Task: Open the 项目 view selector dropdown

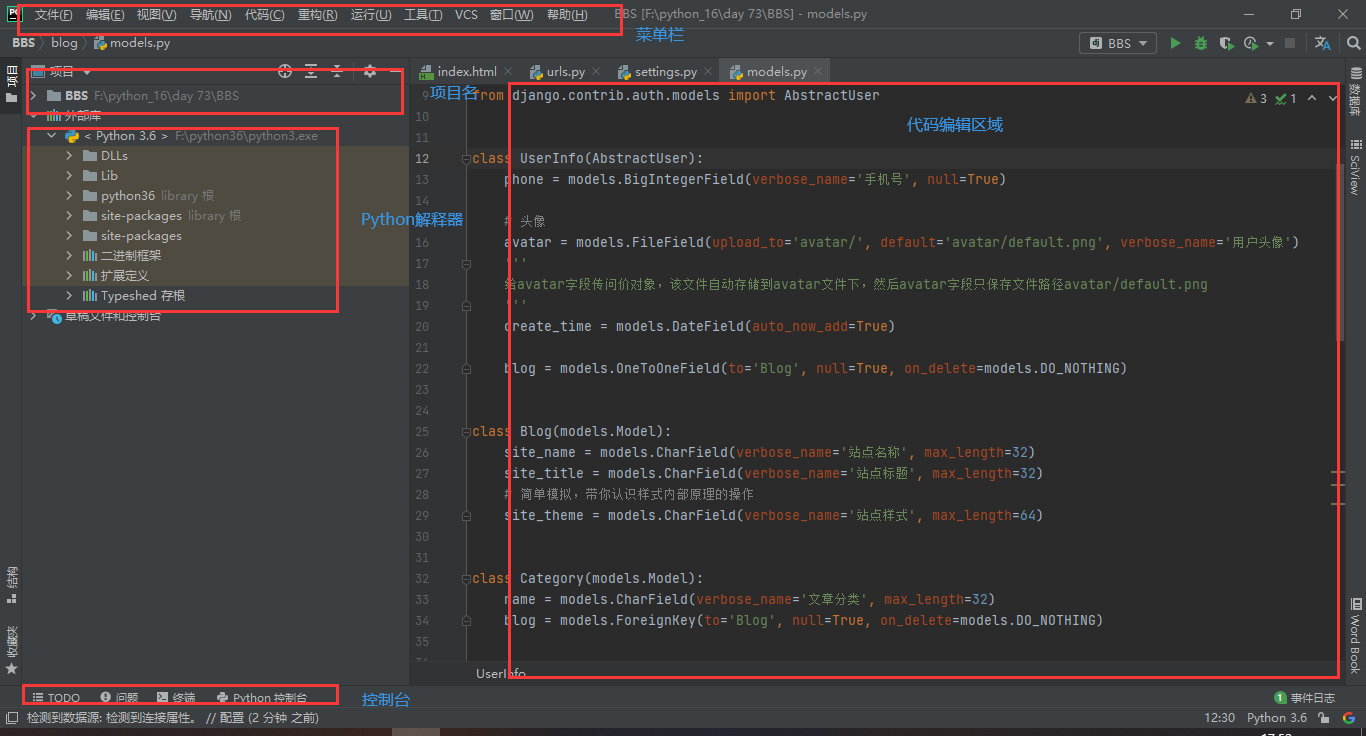Action: [x=62, y=71]
